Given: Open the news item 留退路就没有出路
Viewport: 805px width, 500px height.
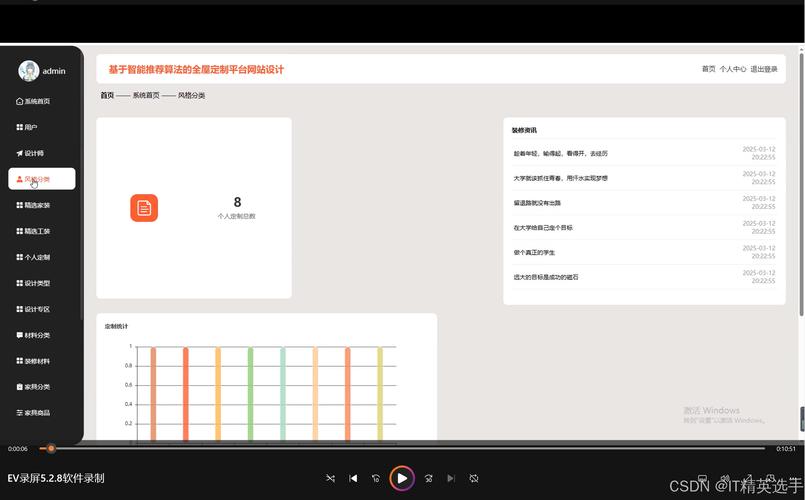Looking at the screenshot, I should (537, 203).
